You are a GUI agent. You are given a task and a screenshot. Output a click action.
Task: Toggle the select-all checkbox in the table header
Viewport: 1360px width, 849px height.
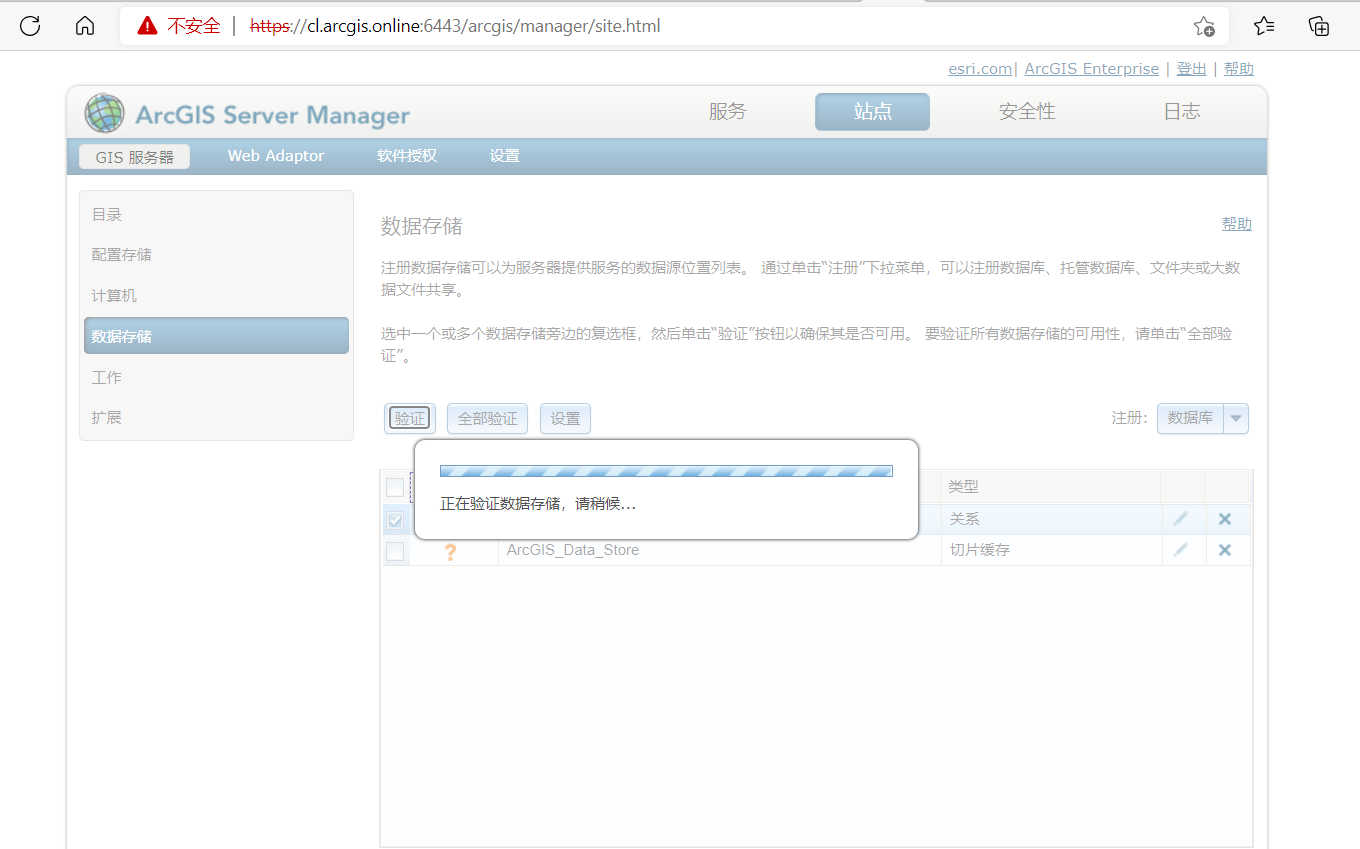(395, 487)
